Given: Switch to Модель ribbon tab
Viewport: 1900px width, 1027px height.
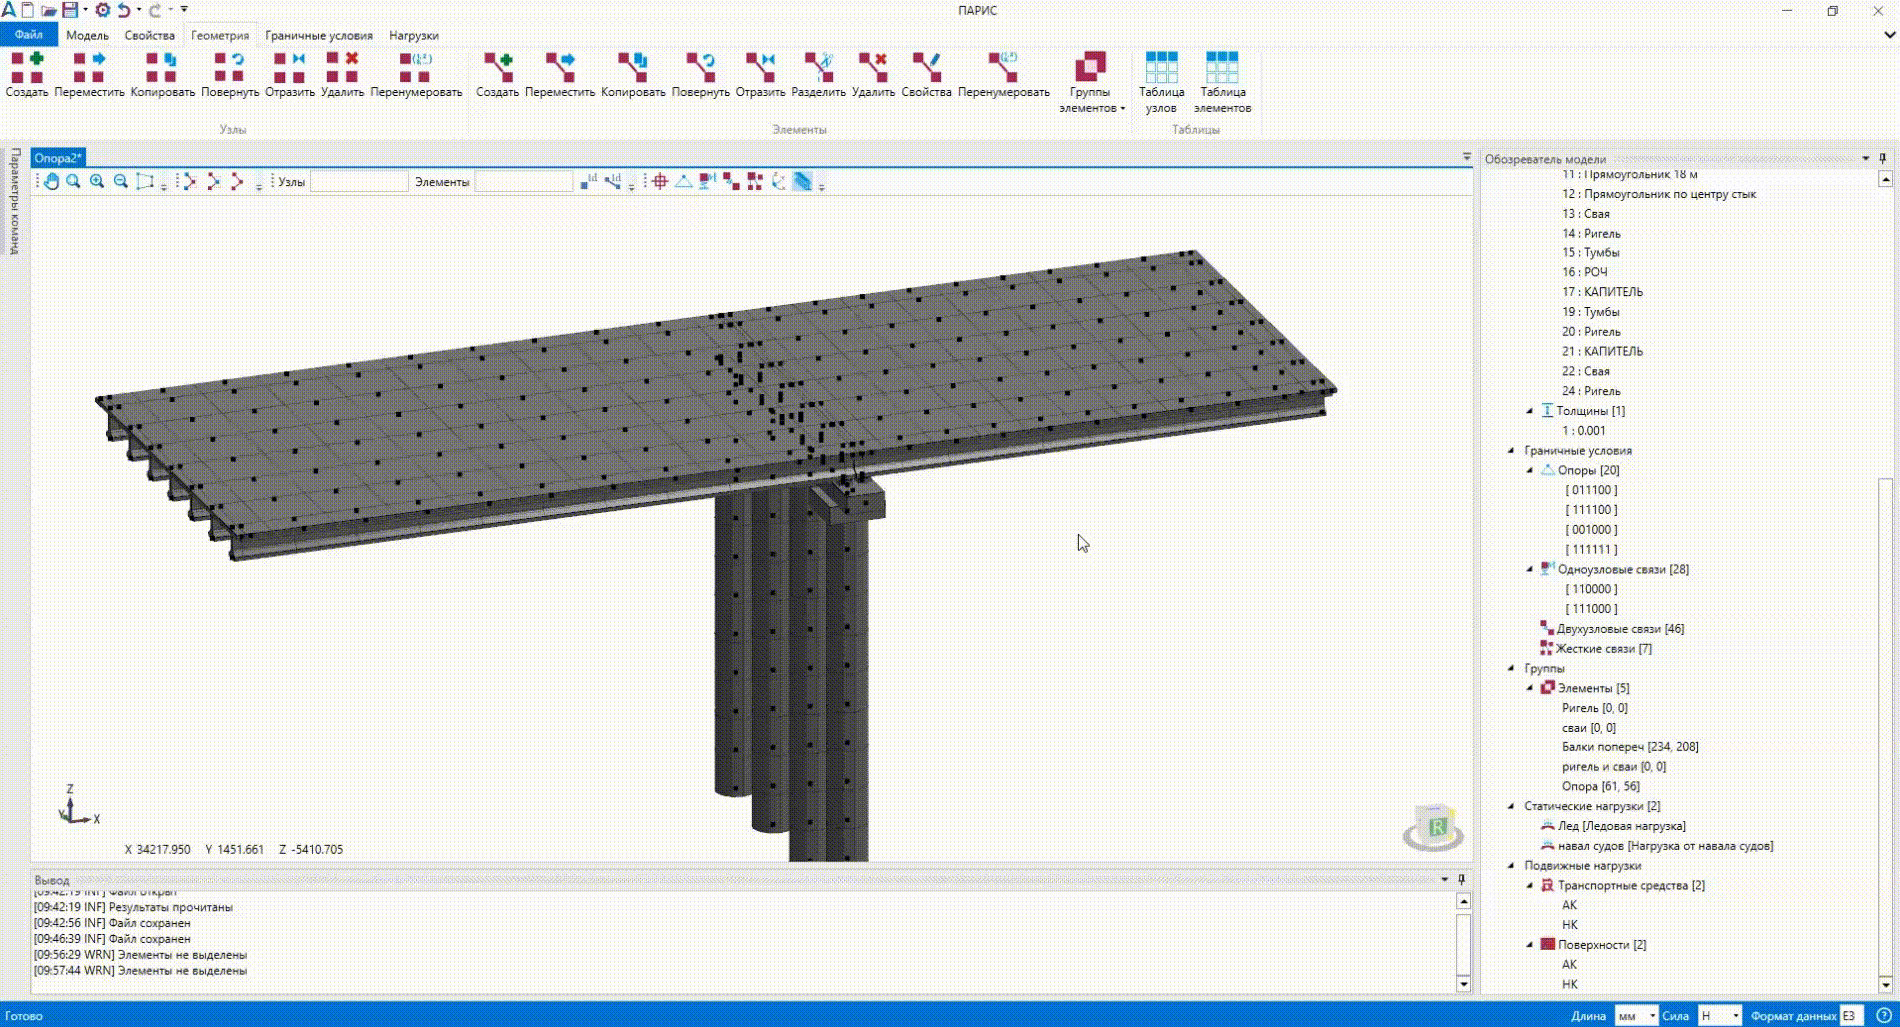Looking at the screenshot, I should (87, 35).
